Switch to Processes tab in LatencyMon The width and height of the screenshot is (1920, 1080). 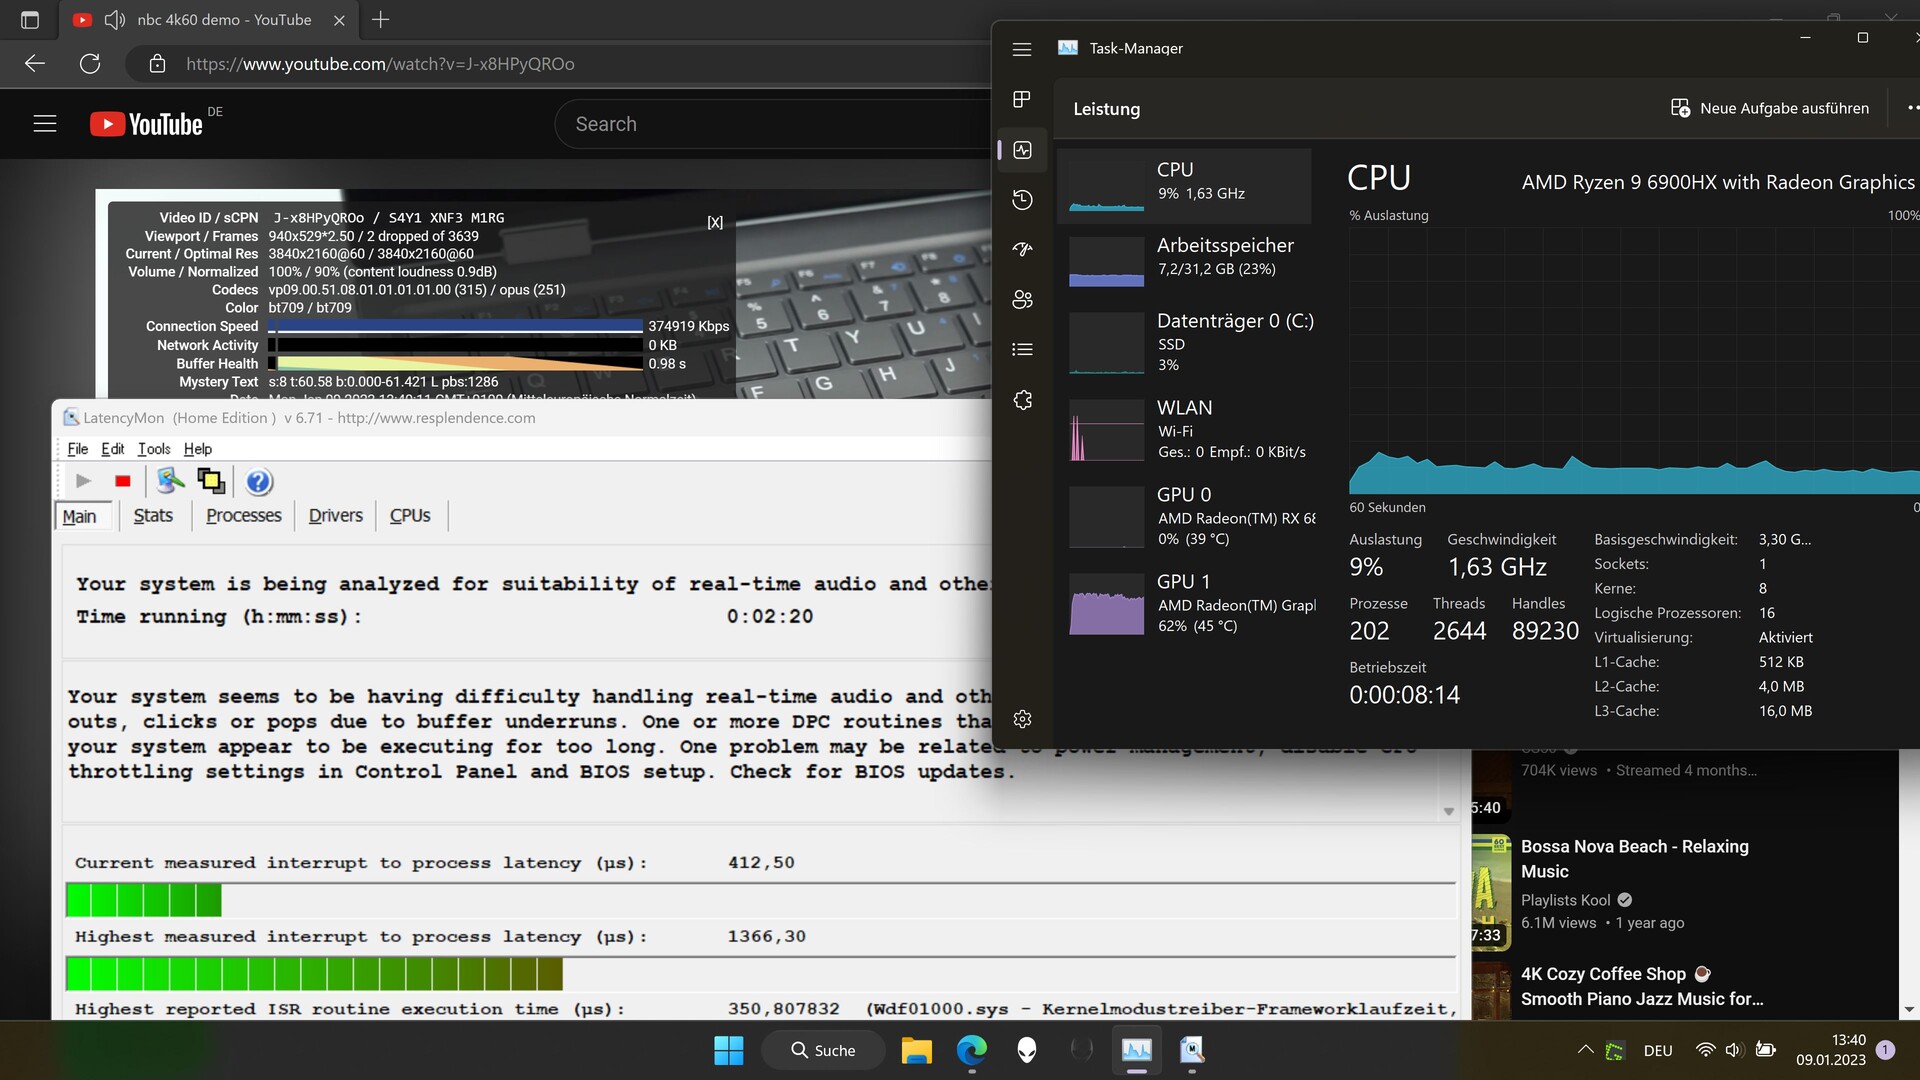tap(244, 516)
